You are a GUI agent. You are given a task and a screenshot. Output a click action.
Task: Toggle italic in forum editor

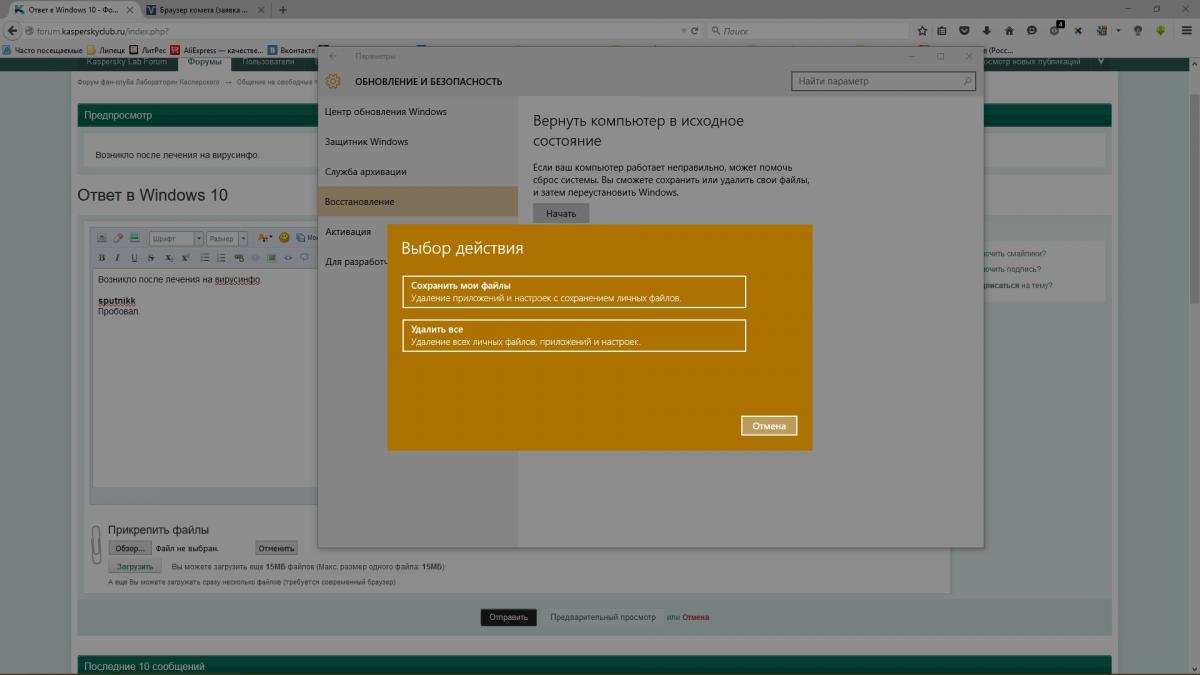coord(117,257)
